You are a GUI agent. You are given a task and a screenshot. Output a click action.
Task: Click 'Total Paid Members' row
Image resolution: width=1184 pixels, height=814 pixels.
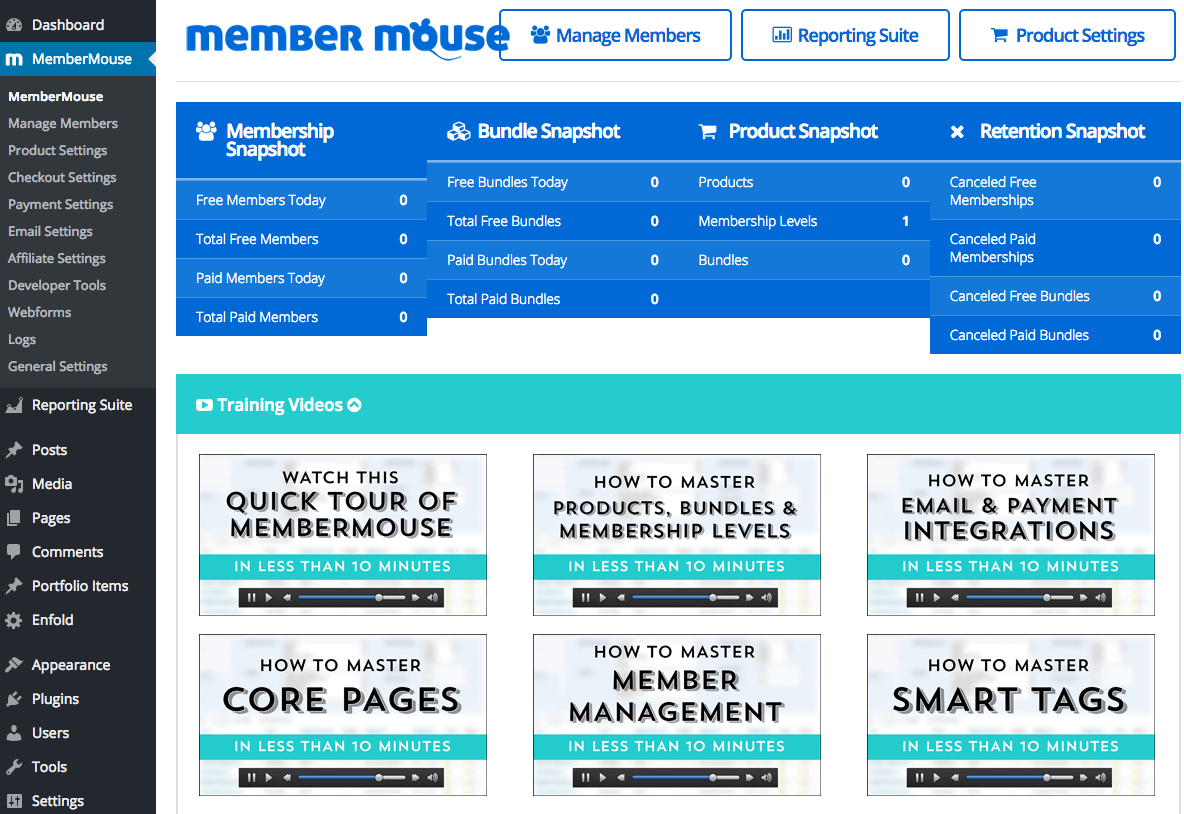pyautogui.click(x=301, y=317)
